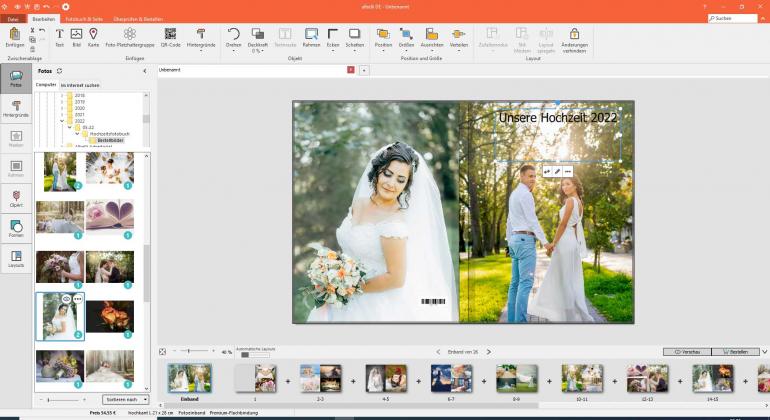Viewport: 770px width, 420px height.
Task: Open the Ecken corners options
Action: click(x=332, y=39)
